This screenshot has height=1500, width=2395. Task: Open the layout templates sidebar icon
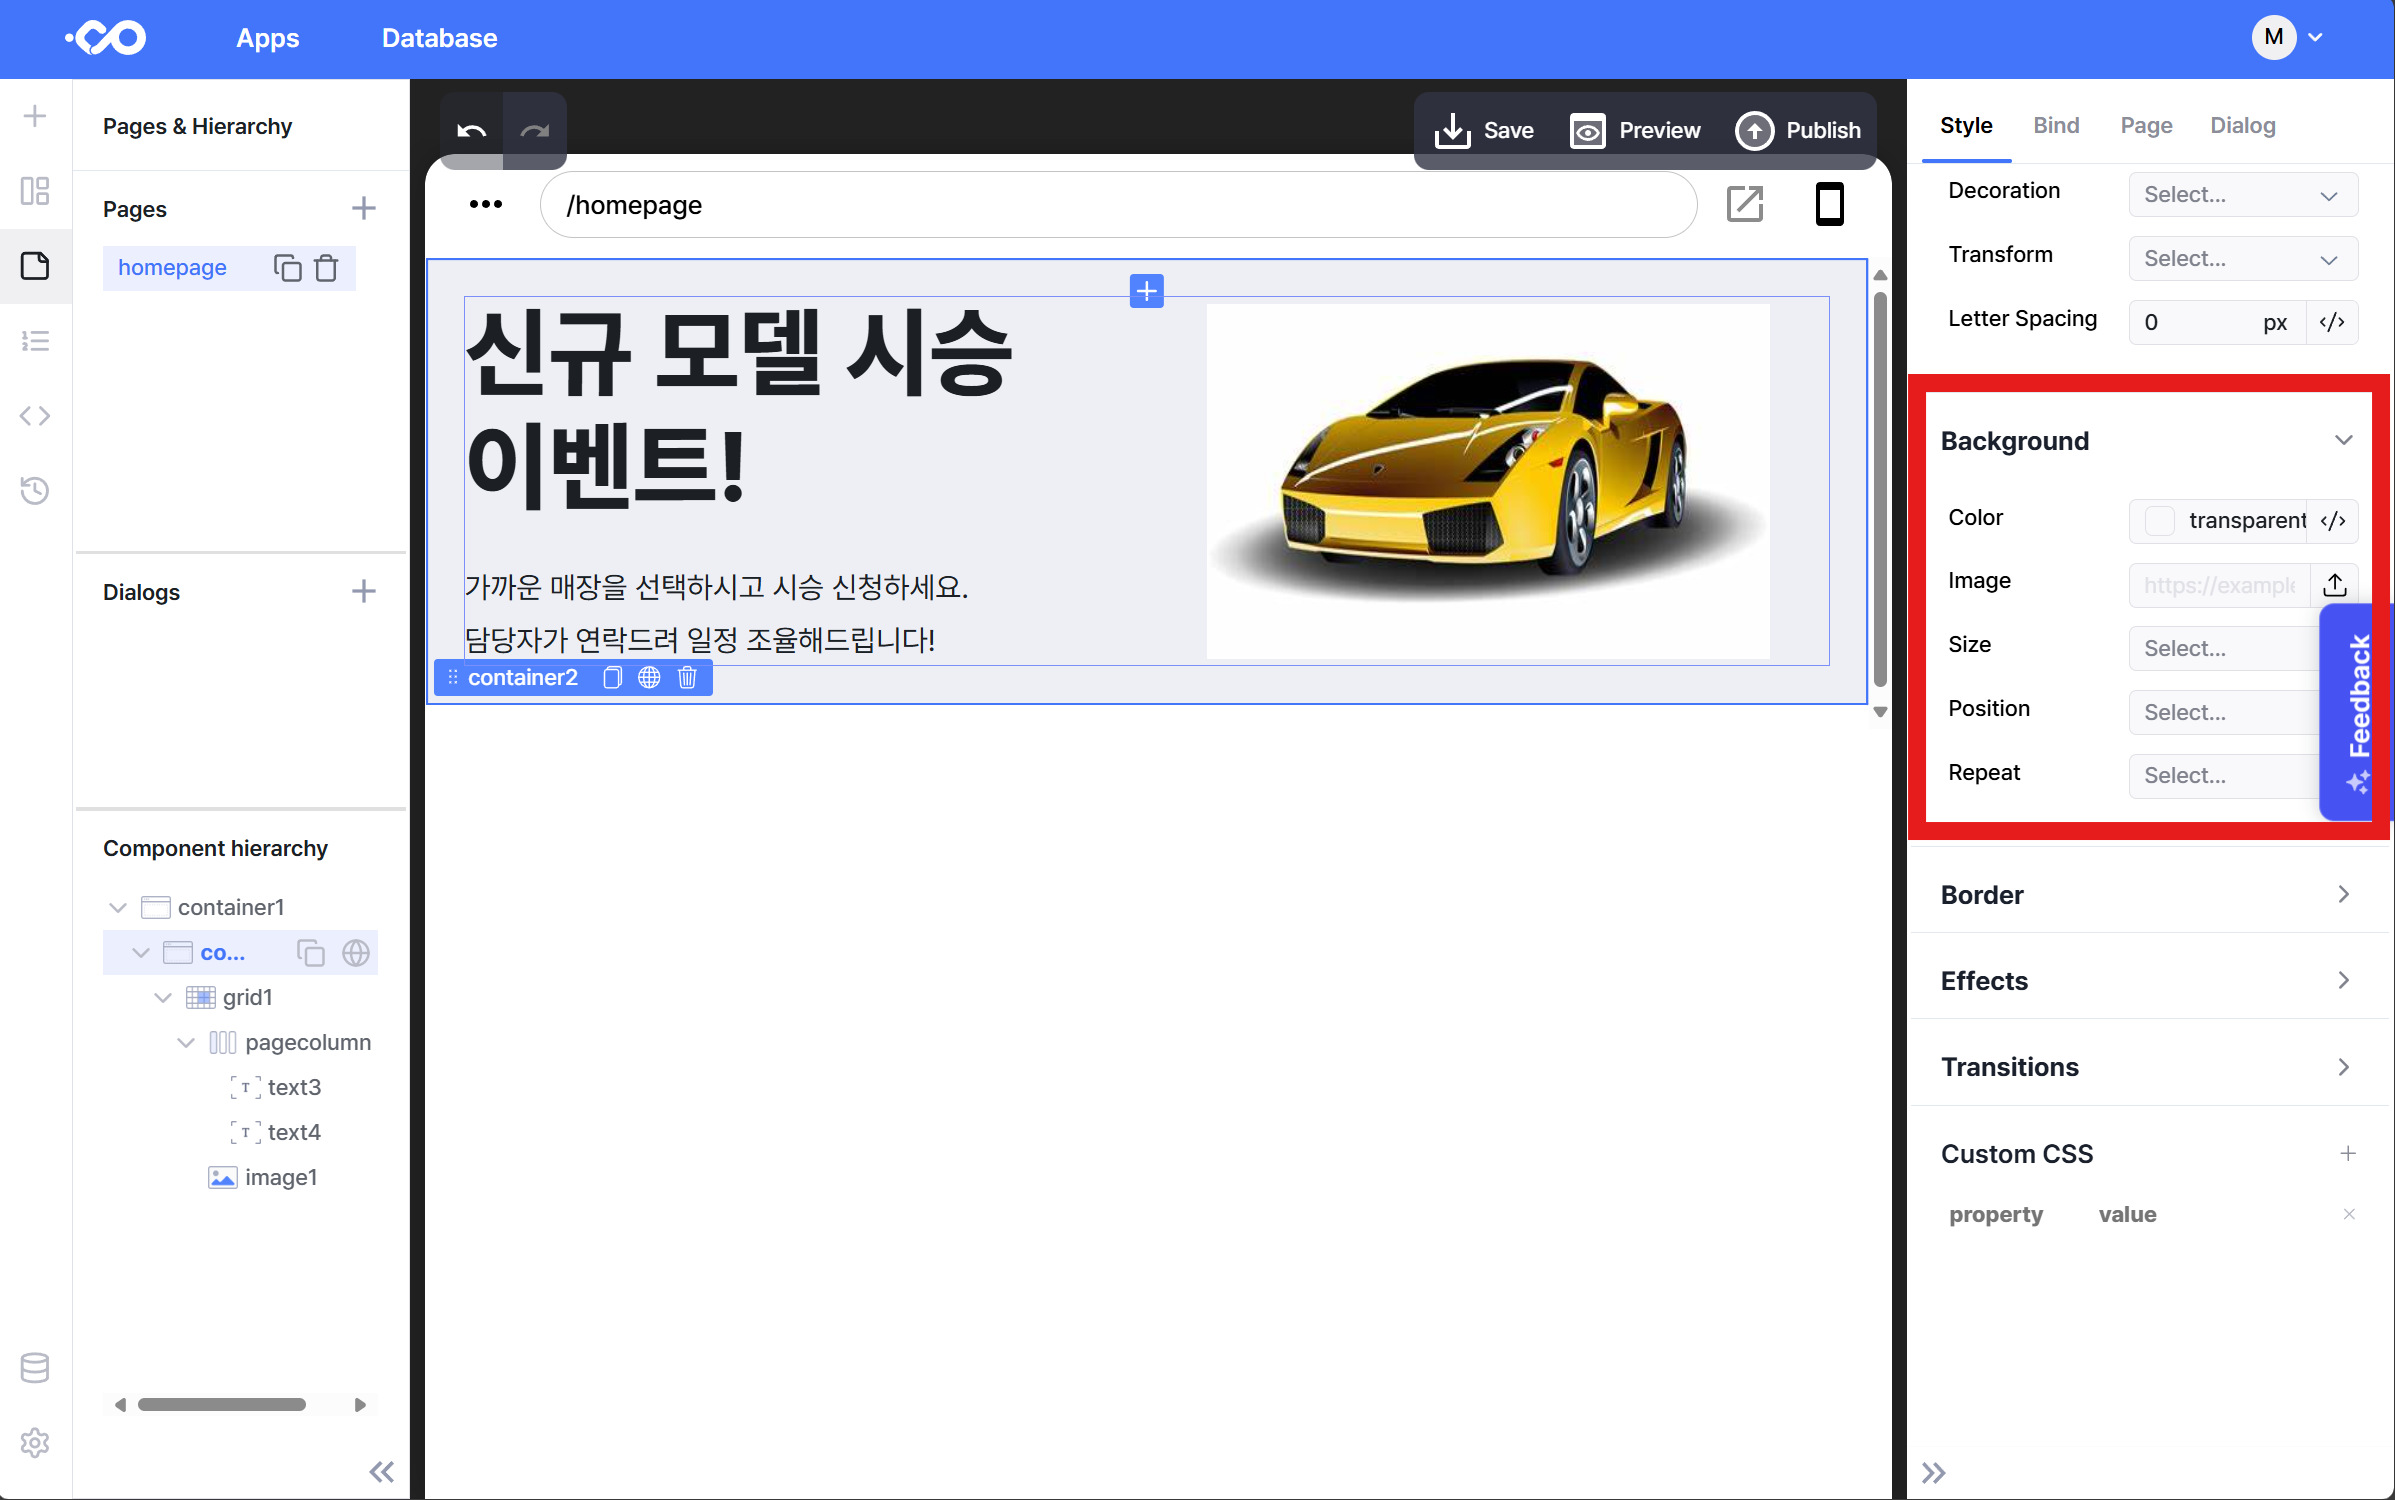point(35,191)
